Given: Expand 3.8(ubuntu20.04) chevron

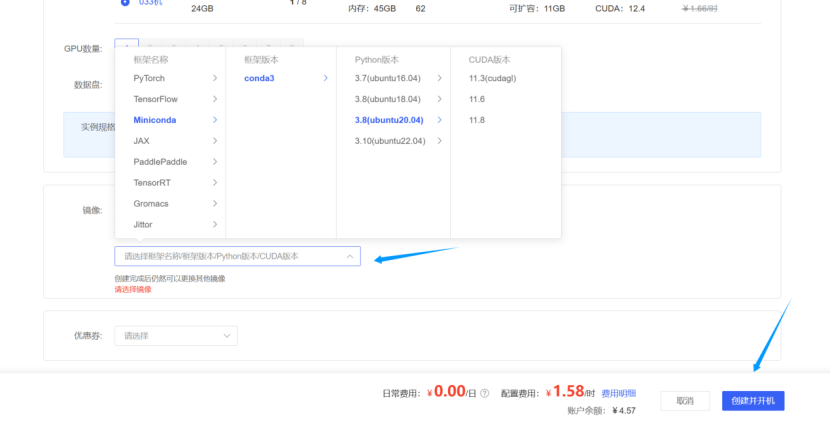Looking at the screenshot, I should point(439,120).
